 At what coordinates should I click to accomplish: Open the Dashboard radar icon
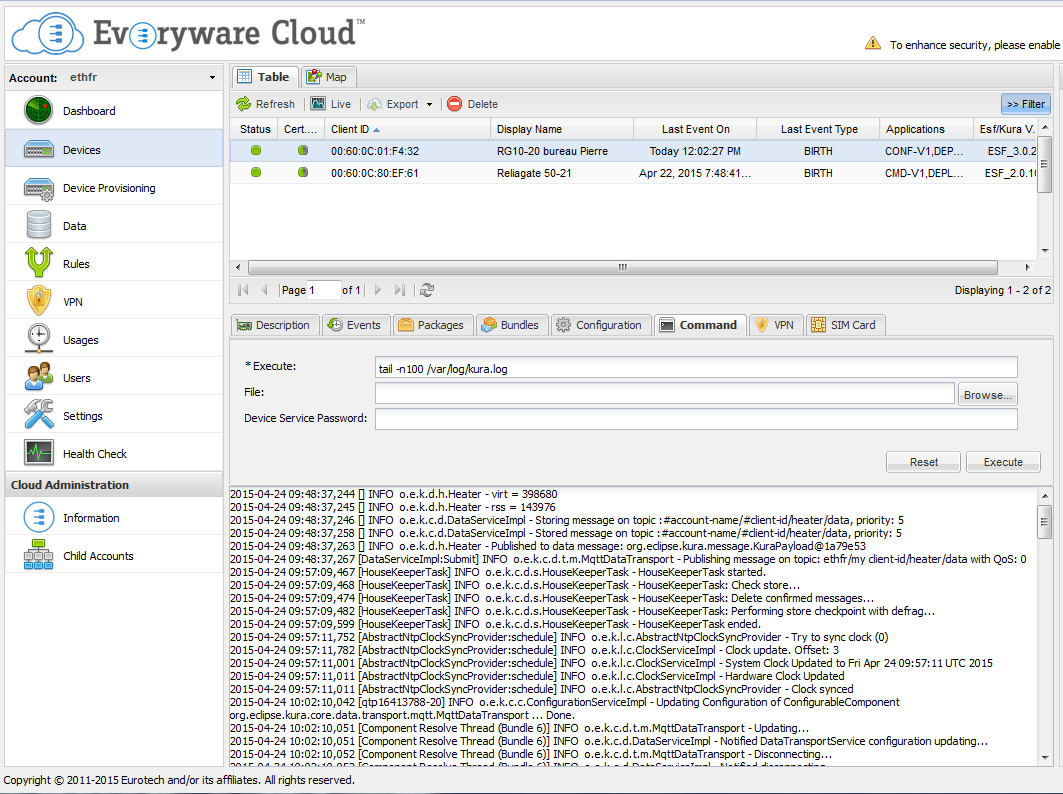click(39, 111)
